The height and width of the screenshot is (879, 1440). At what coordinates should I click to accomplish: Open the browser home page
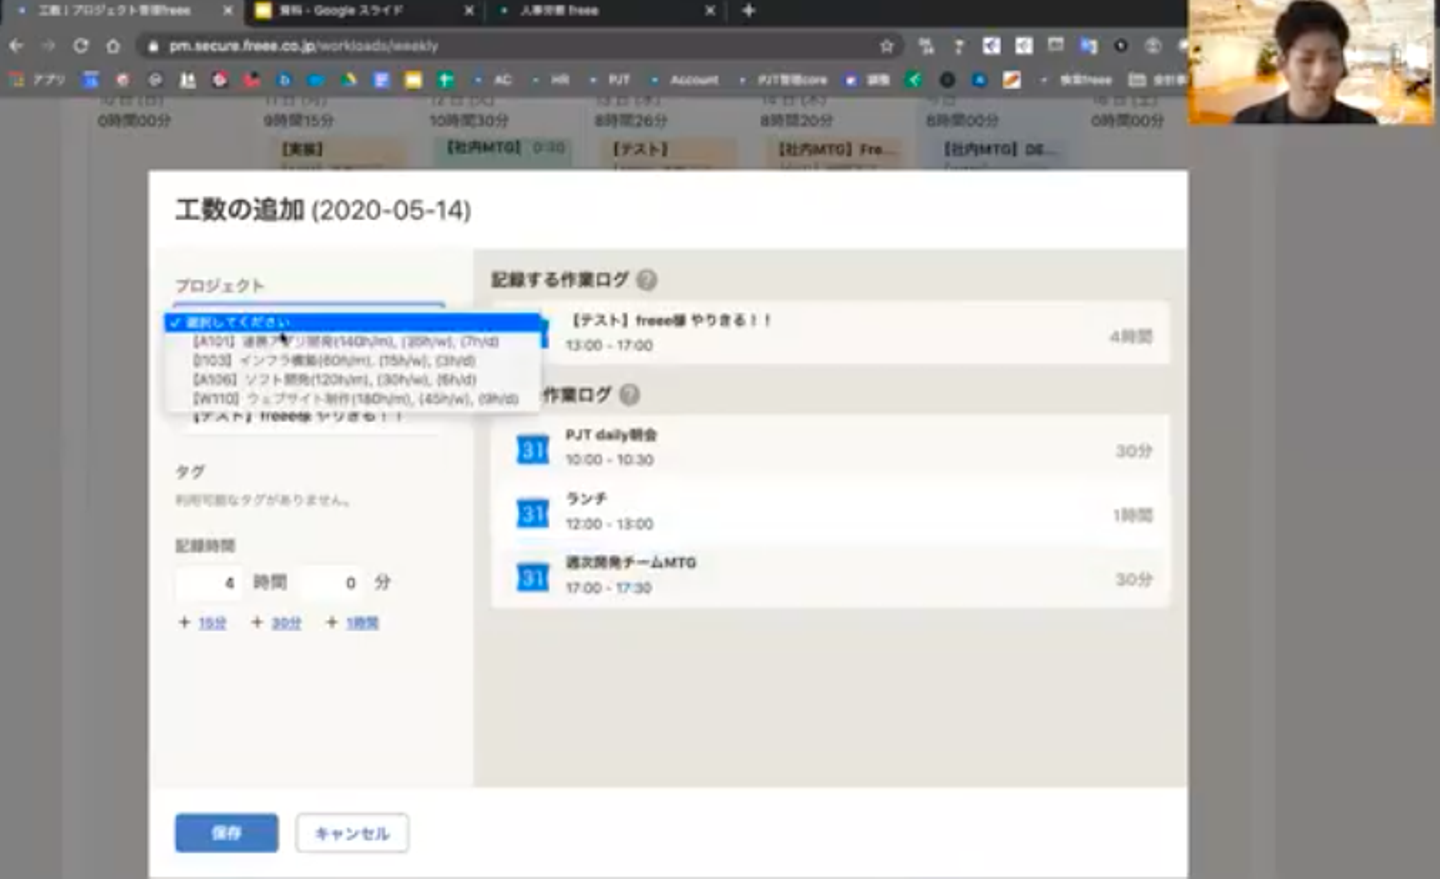[113, 46]
